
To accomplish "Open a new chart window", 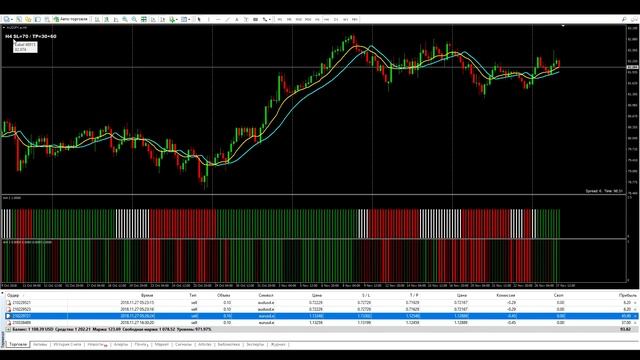I will point(7,19).
